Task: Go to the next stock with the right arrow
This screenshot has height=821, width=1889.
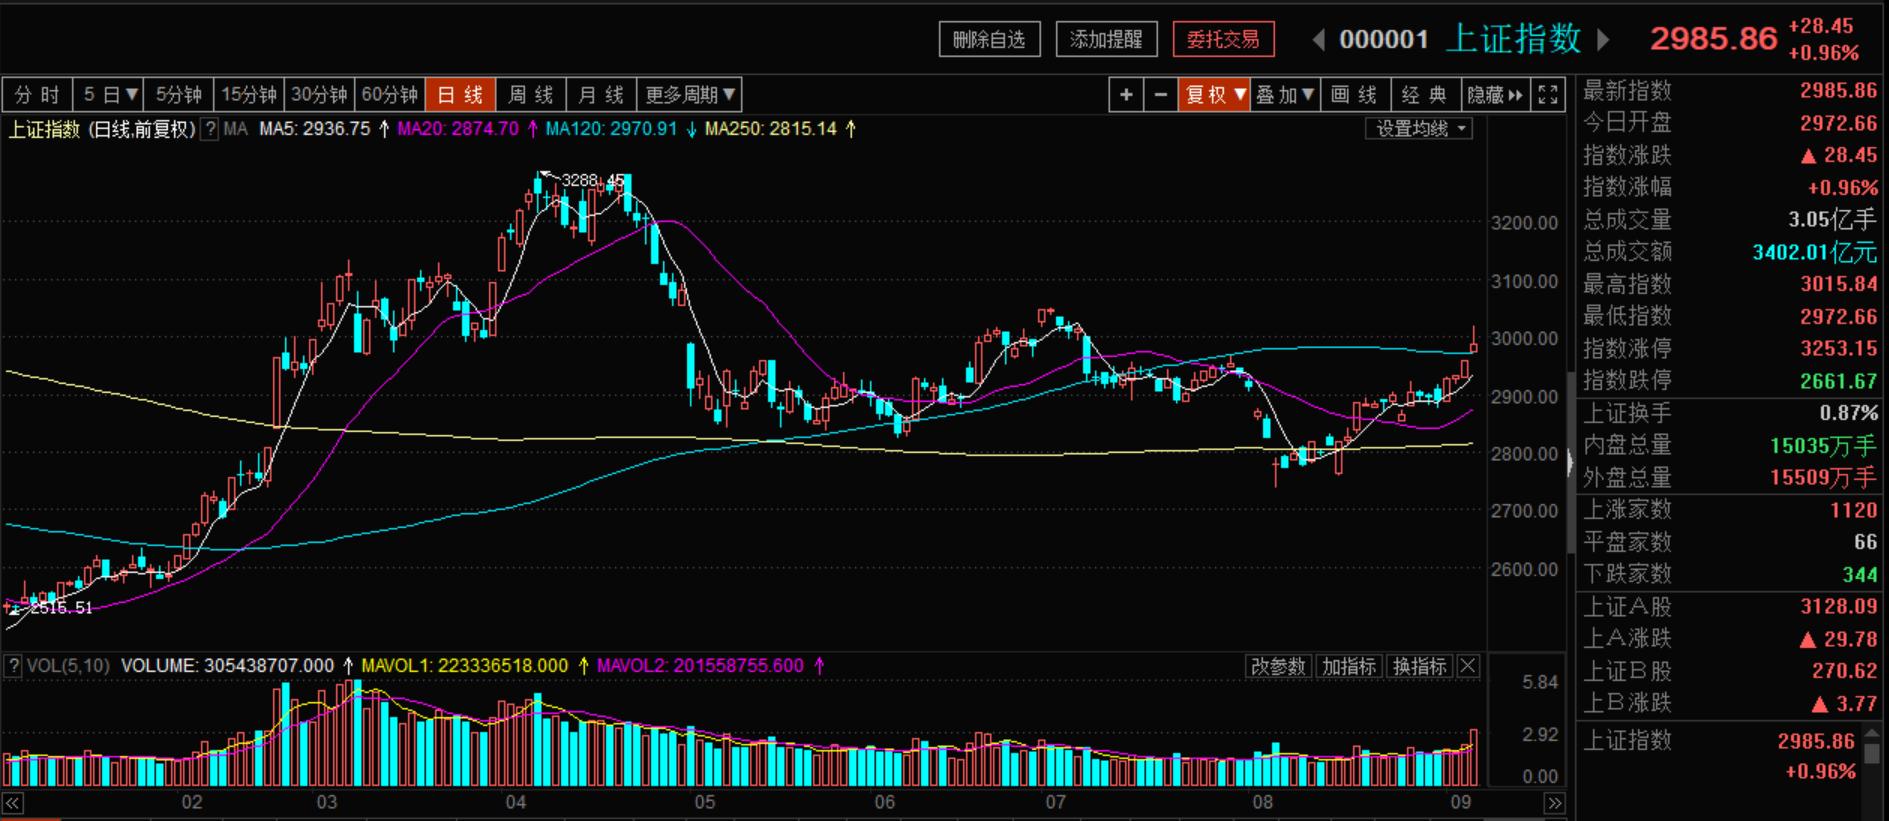Action: click(x=1603, y=40)
